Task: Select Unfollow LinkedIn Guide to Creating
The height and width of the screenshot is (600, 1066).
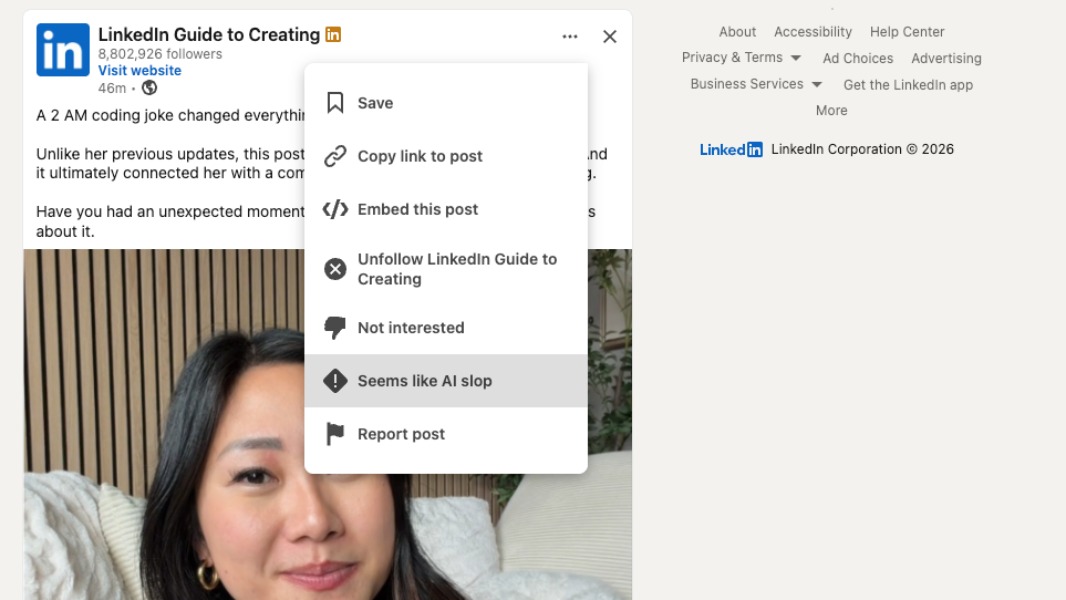Action: tap(446, 269)
